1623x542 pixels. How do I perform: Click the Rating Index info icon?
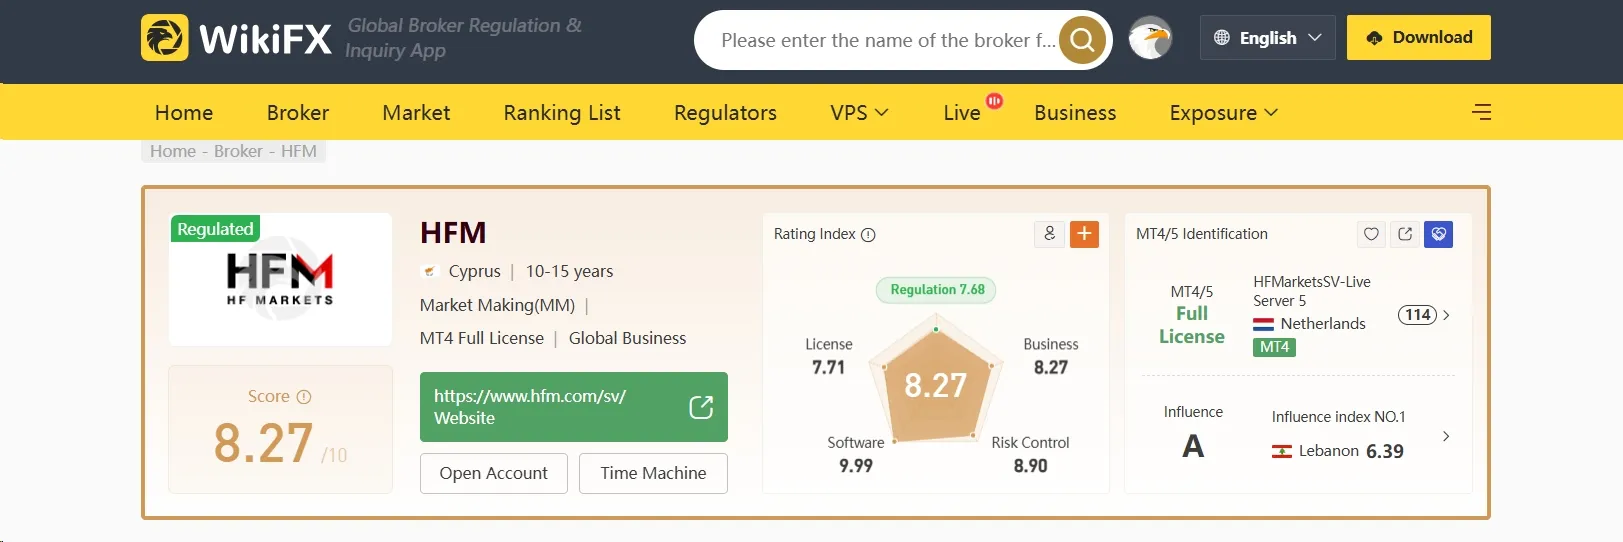[868, 235]
